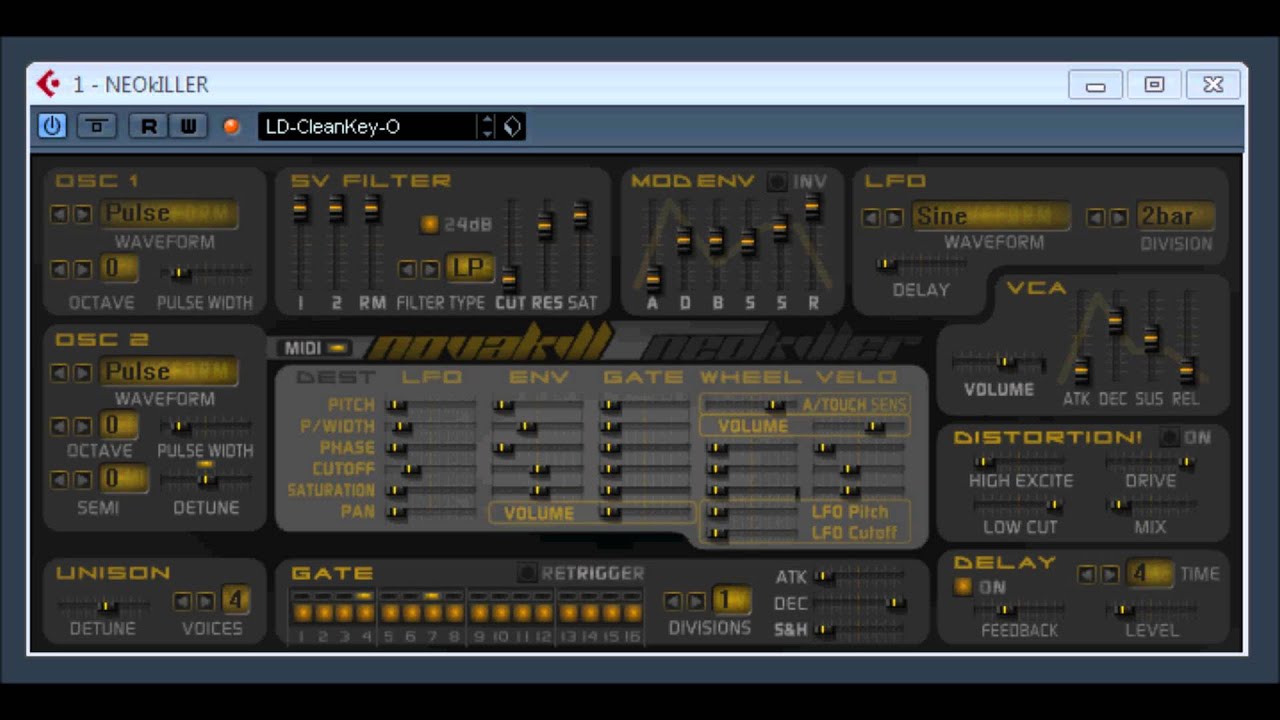Click OSC 1 octave next arrow
The height and width of the screenshot is (720, 1280).
83,270
